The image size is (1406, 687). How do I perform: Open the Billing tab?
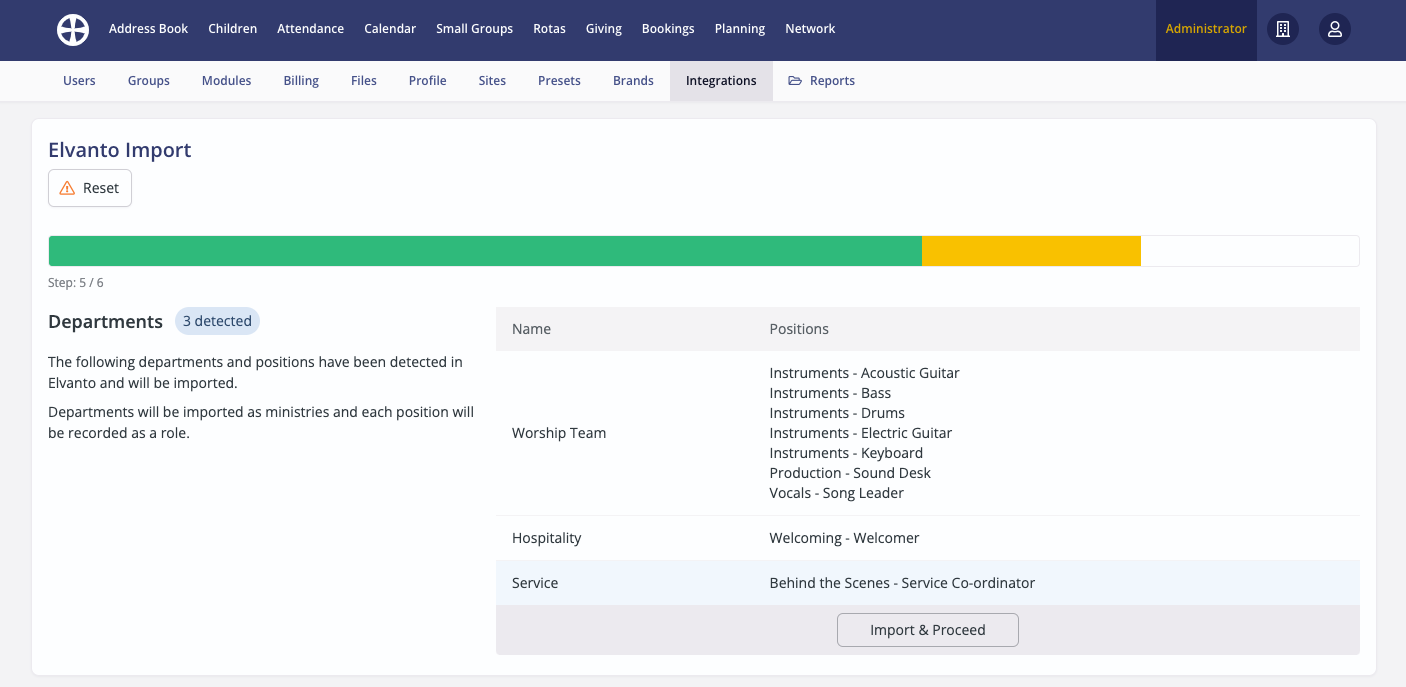(x=301, y=81)
